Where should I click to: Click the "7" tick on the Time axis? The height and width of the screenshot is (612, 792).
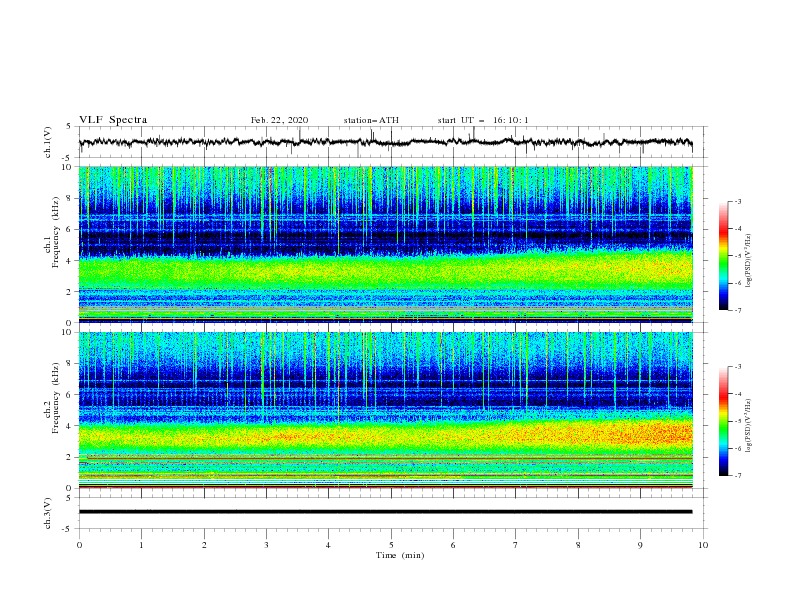pyautogui.click(x=516, y=545)
